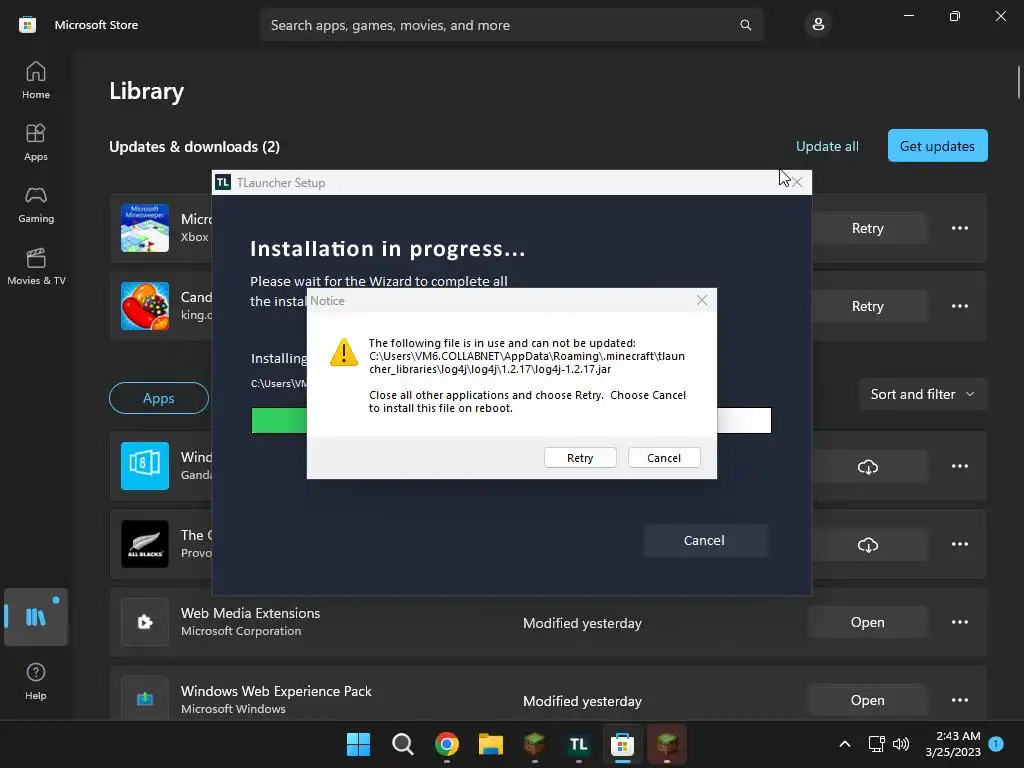Select the Apps filter pill
Image resolution: width=1024 pixels, height=768 pixels.
(159, 398)
